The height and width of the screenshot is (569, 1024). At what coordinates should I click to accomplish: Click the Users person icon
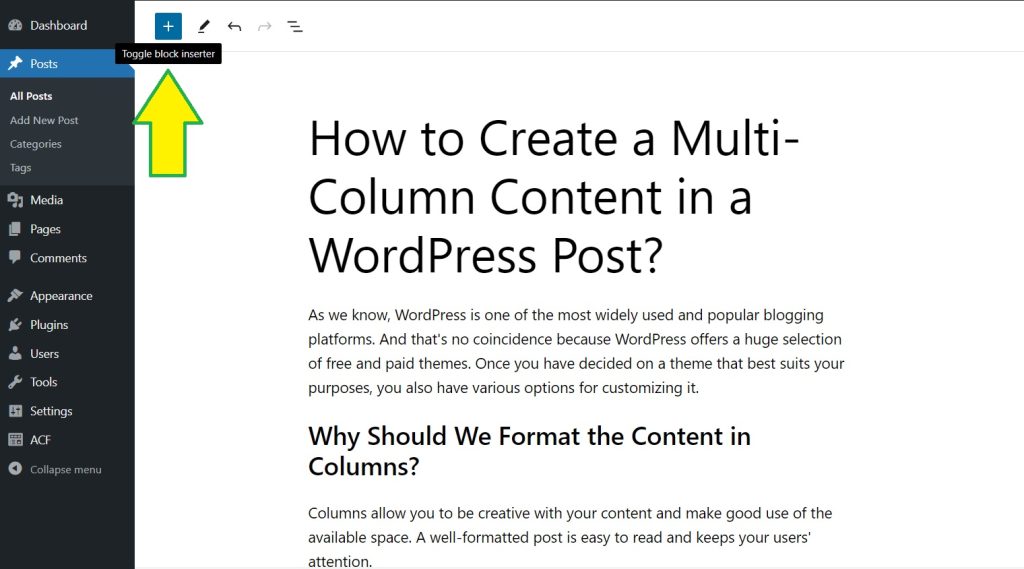[x=15, y=353]
